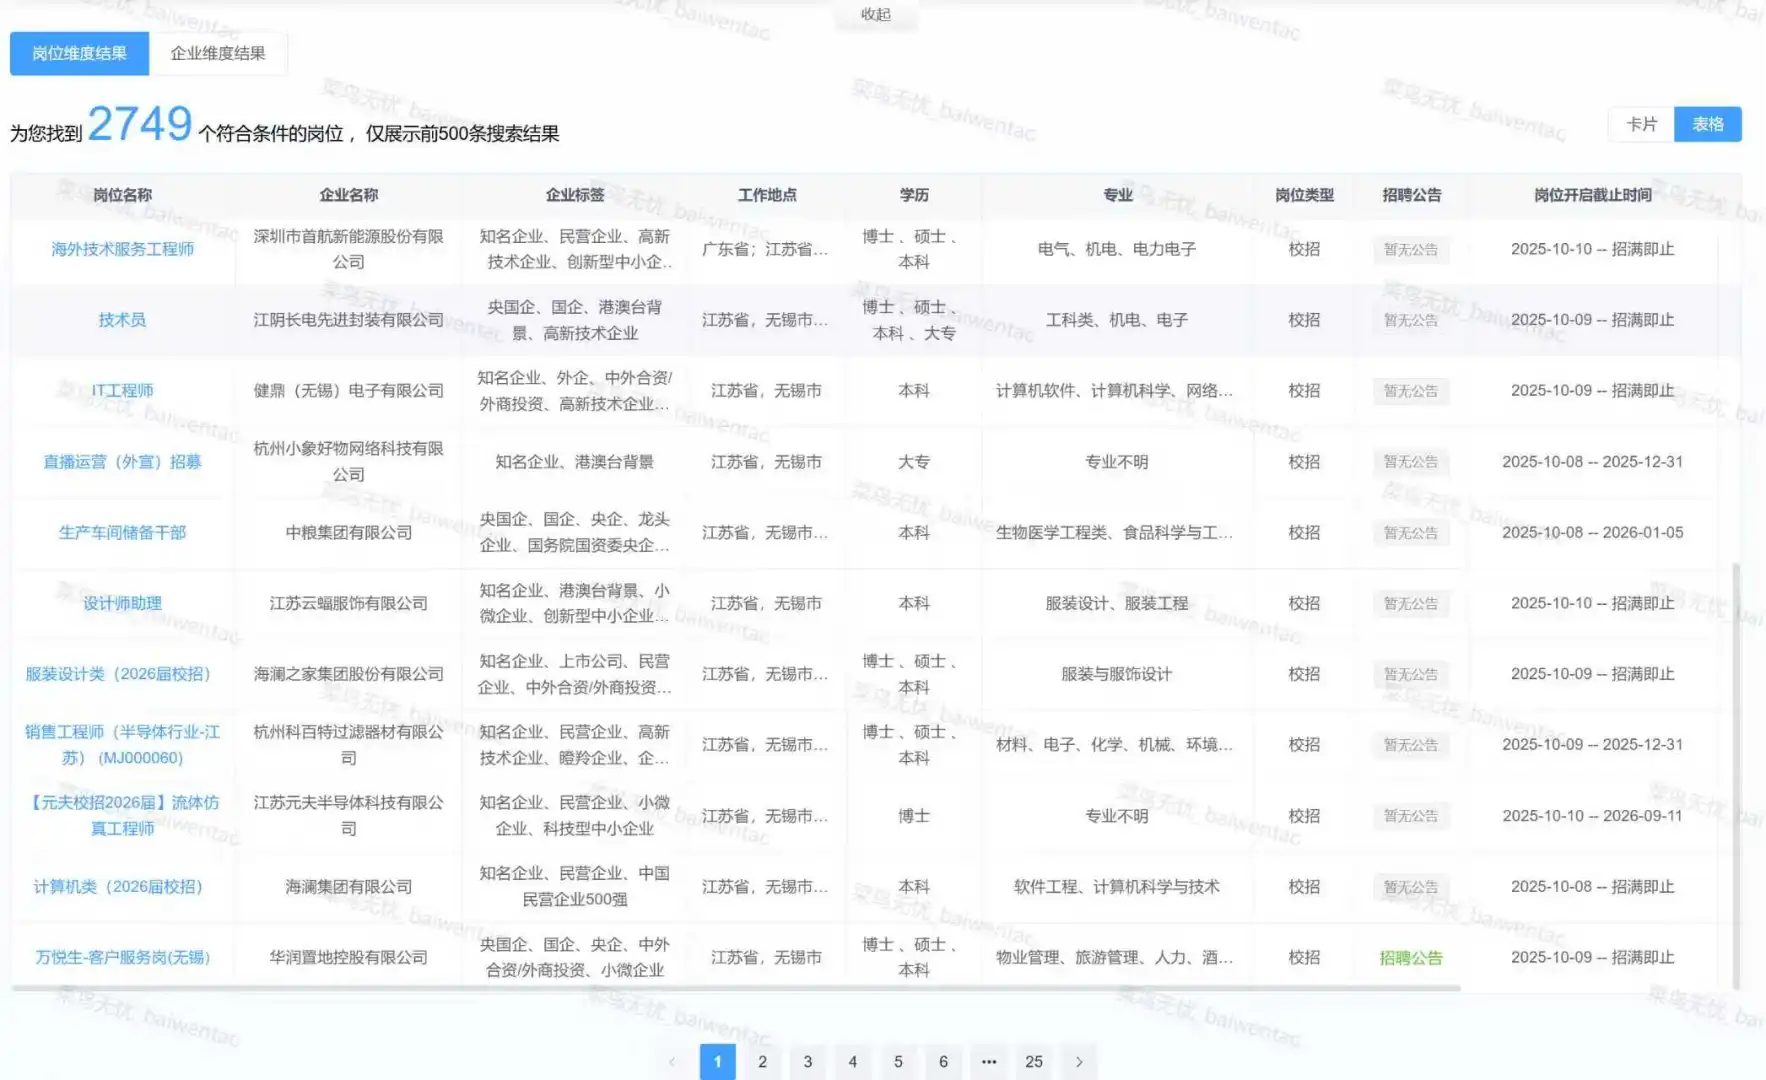Switch to 表格 table view
This screenshot has width=1766, height=1080.
click(x=1708, y=124)
